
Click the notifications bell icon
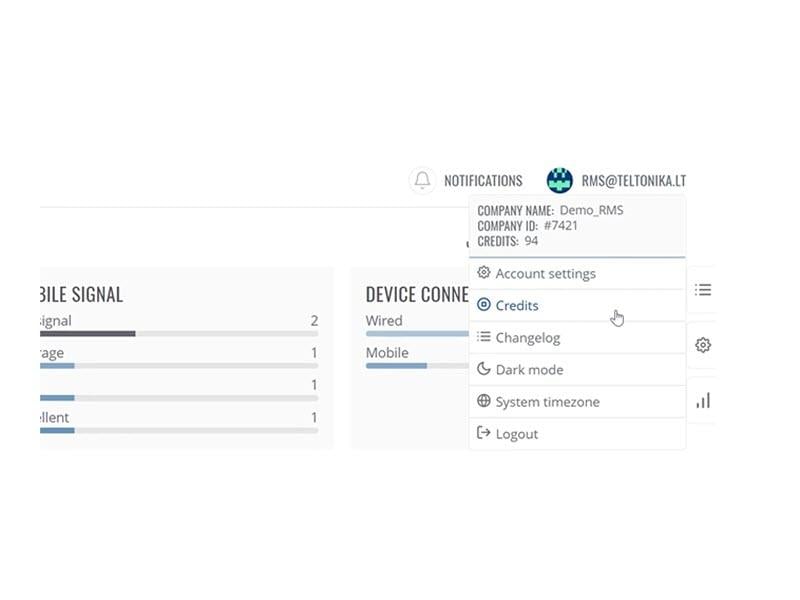(422, 180)
